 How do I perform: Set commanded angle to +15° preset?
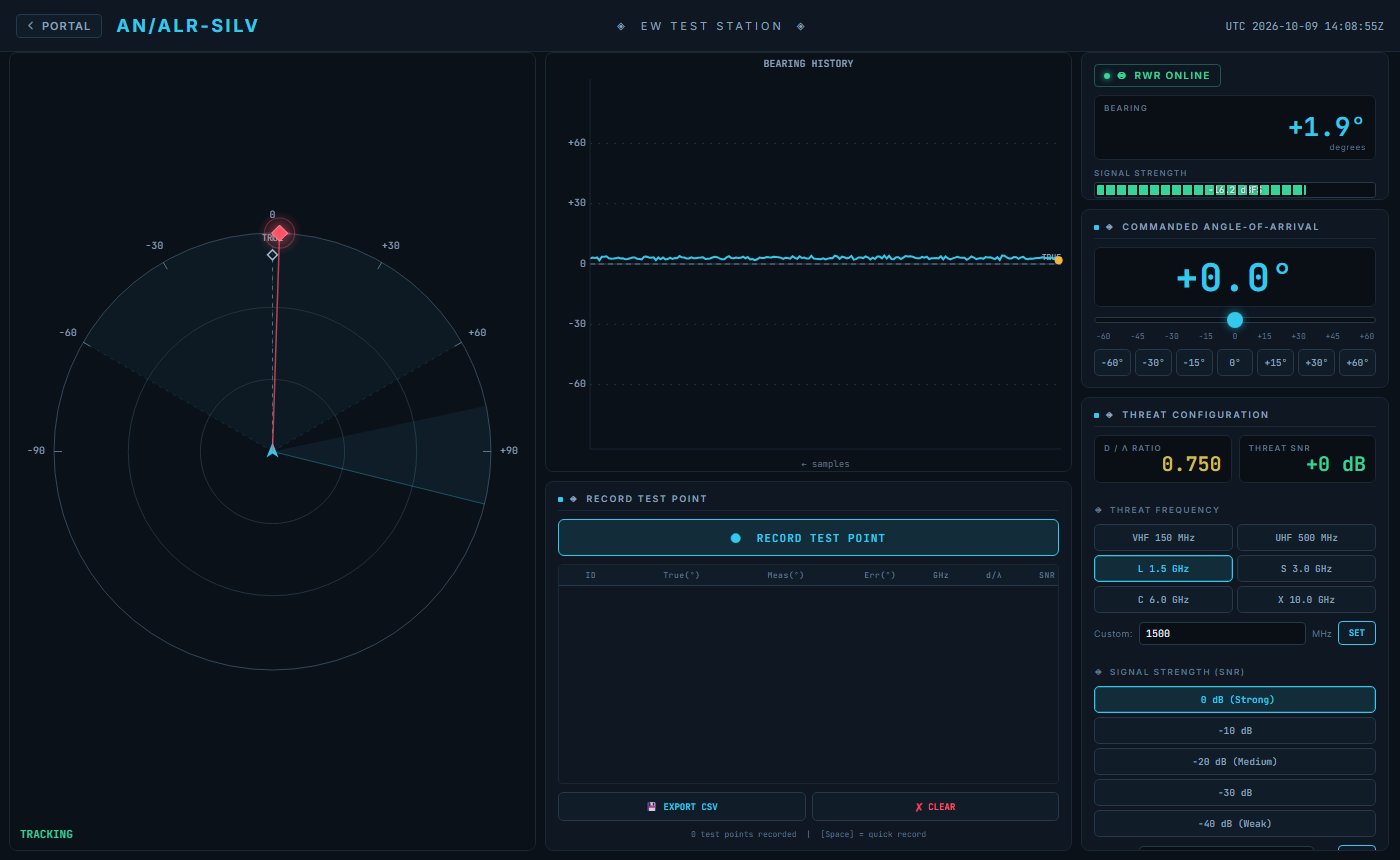[x=1275, y=363]
